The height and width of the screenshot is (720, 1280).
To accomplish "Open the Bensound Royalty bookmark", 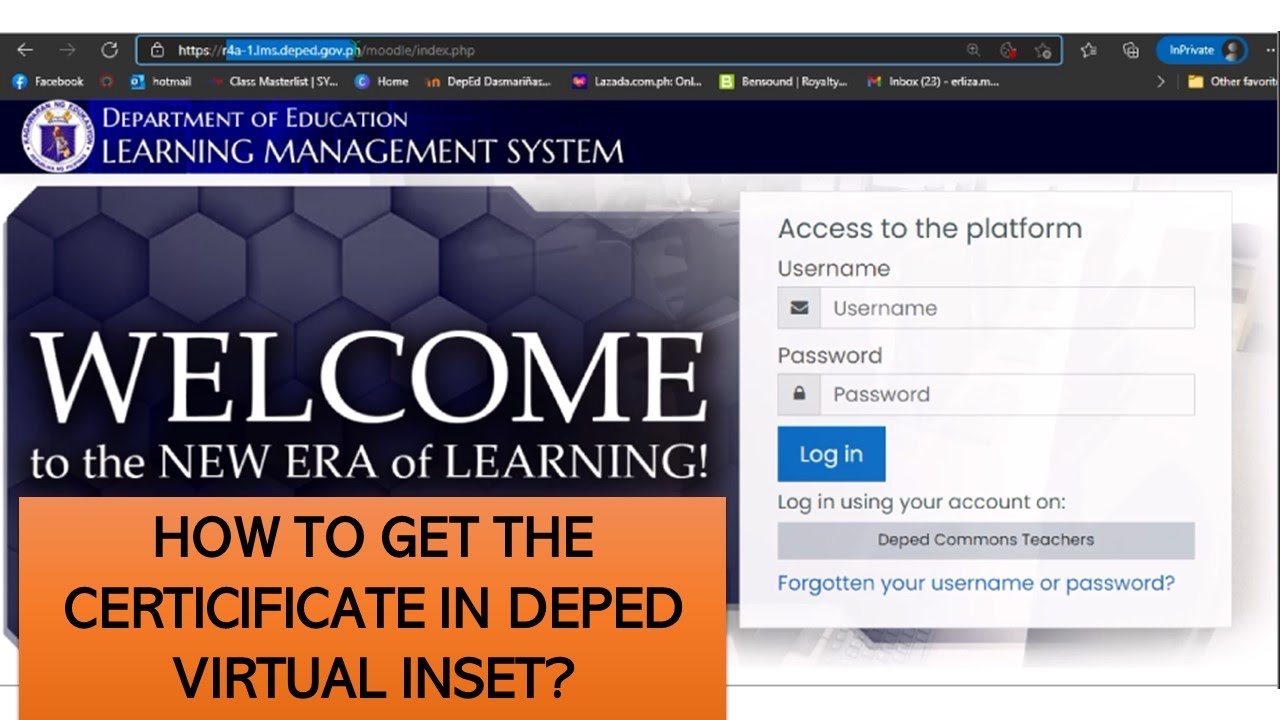I will (x=783, y=82).
